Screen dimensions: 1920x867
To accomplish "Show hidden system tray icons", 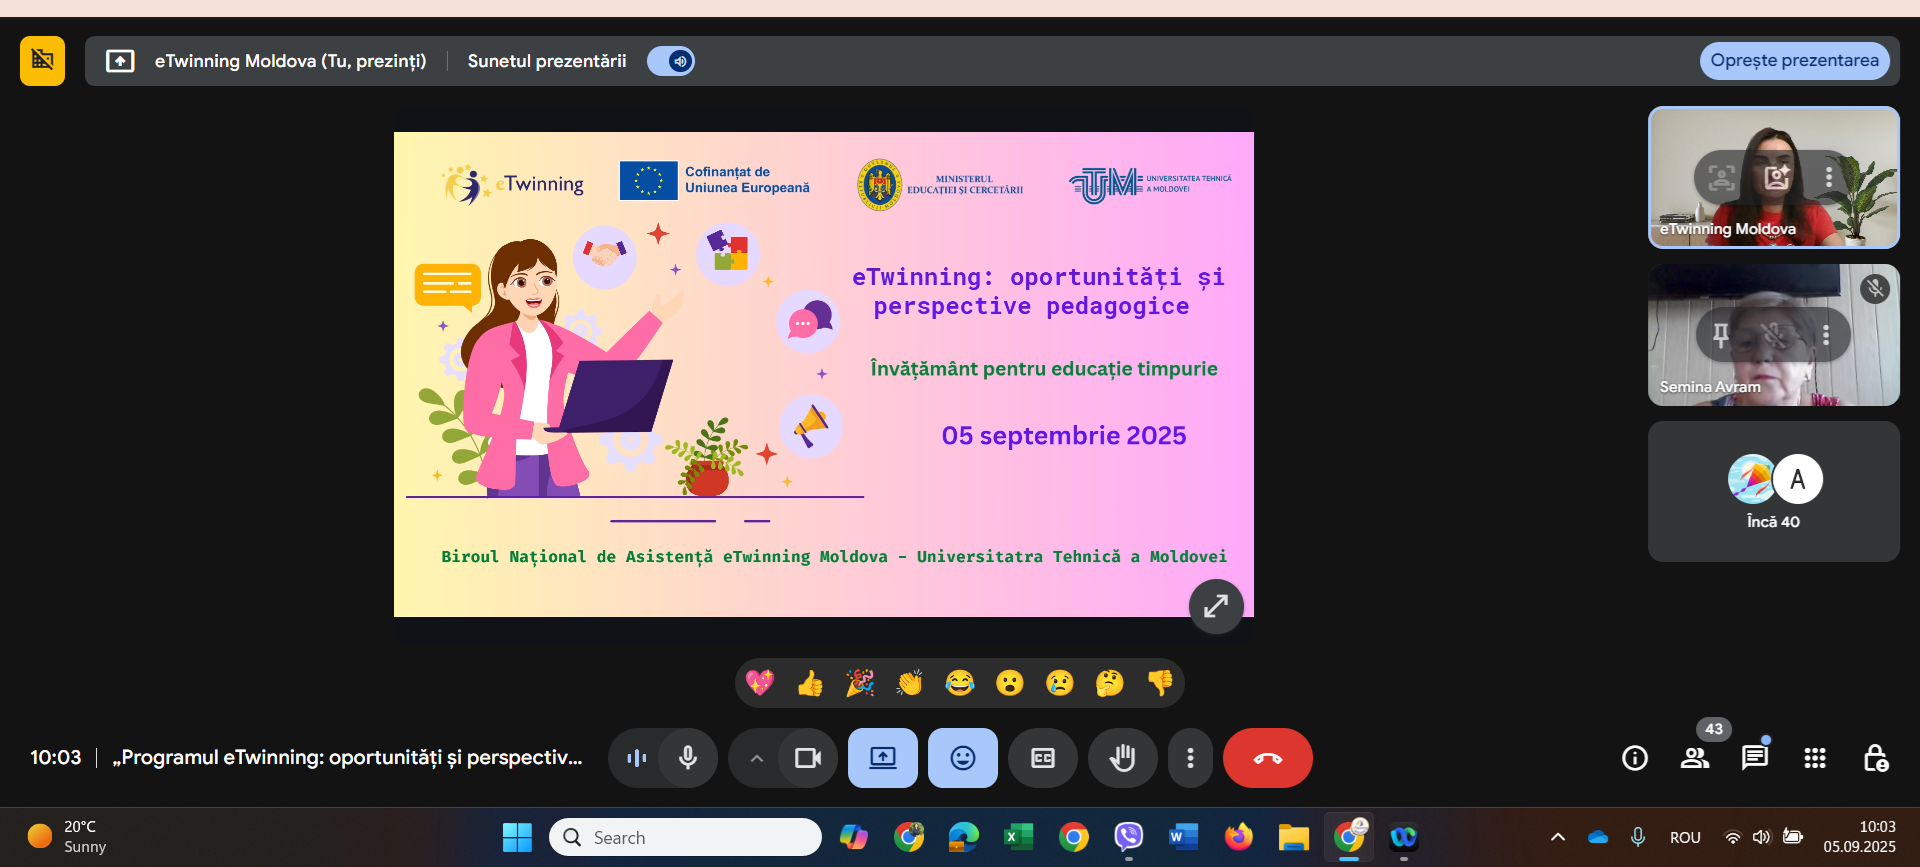I will click(1557, 837).
